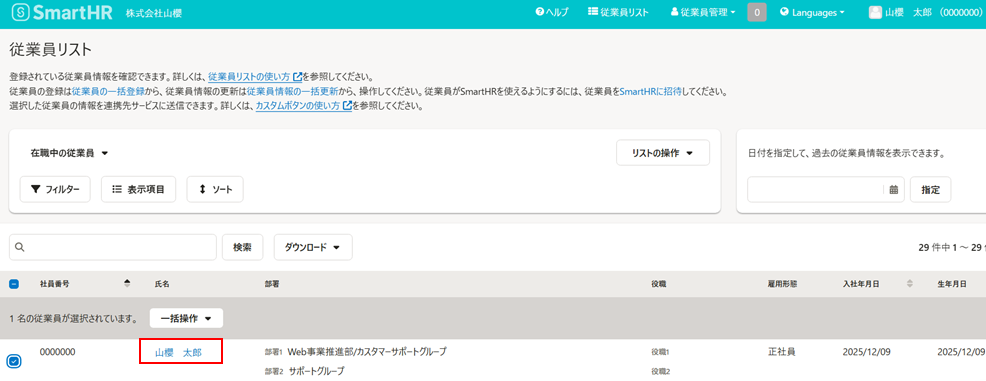Screen dimensions: 986x381
Task: Click Web事業推進部/カスタマーサポートグループ department text
Action: click(367, 352)
